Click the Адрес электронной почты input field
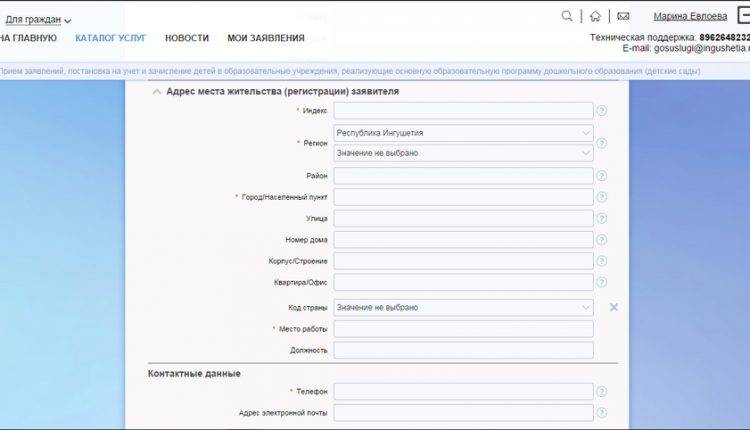 (x=463, y=413)
